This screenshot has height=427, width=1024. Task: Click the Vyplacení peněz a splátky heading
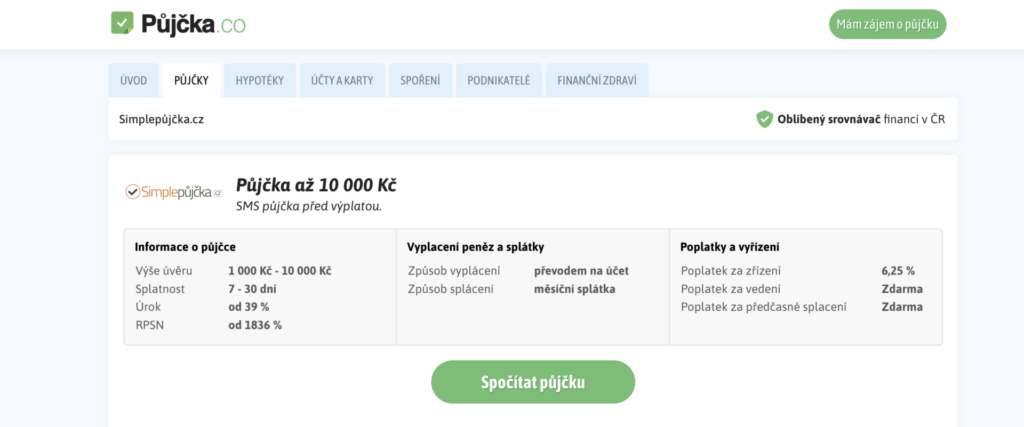(475, 246)
